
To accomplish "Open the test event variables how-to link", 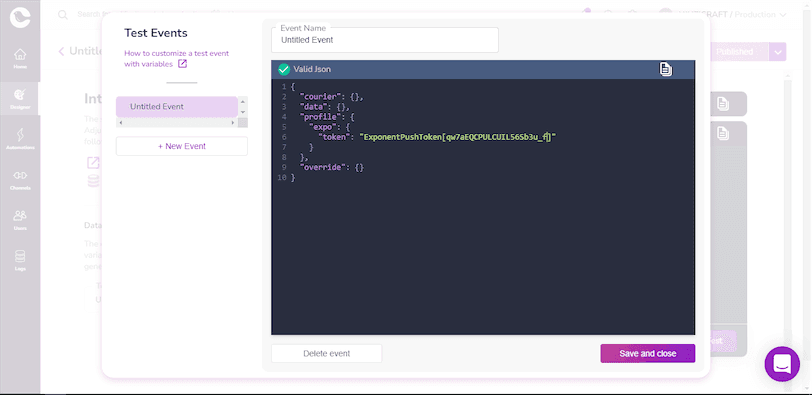I will click(177, 58).
